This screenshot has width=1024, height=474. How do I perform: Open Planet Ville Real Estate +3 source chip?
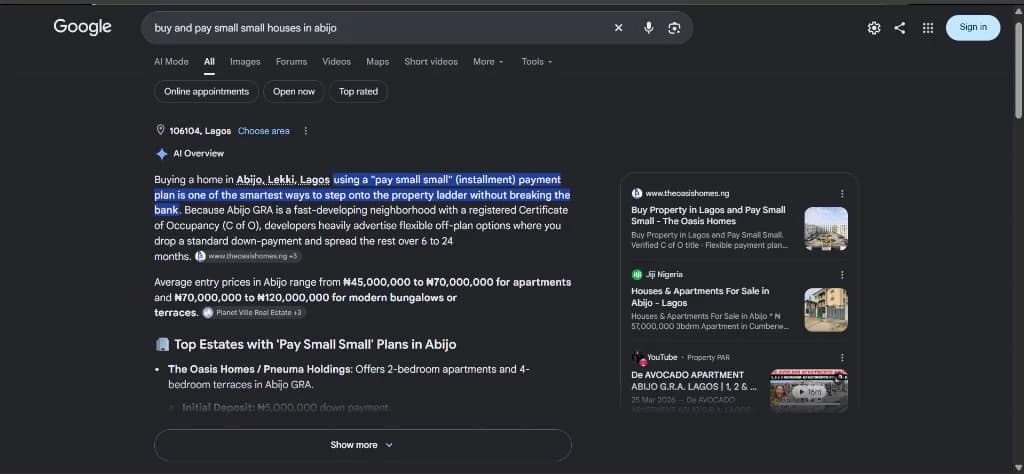pyautogui.click(x=253, y=313)
